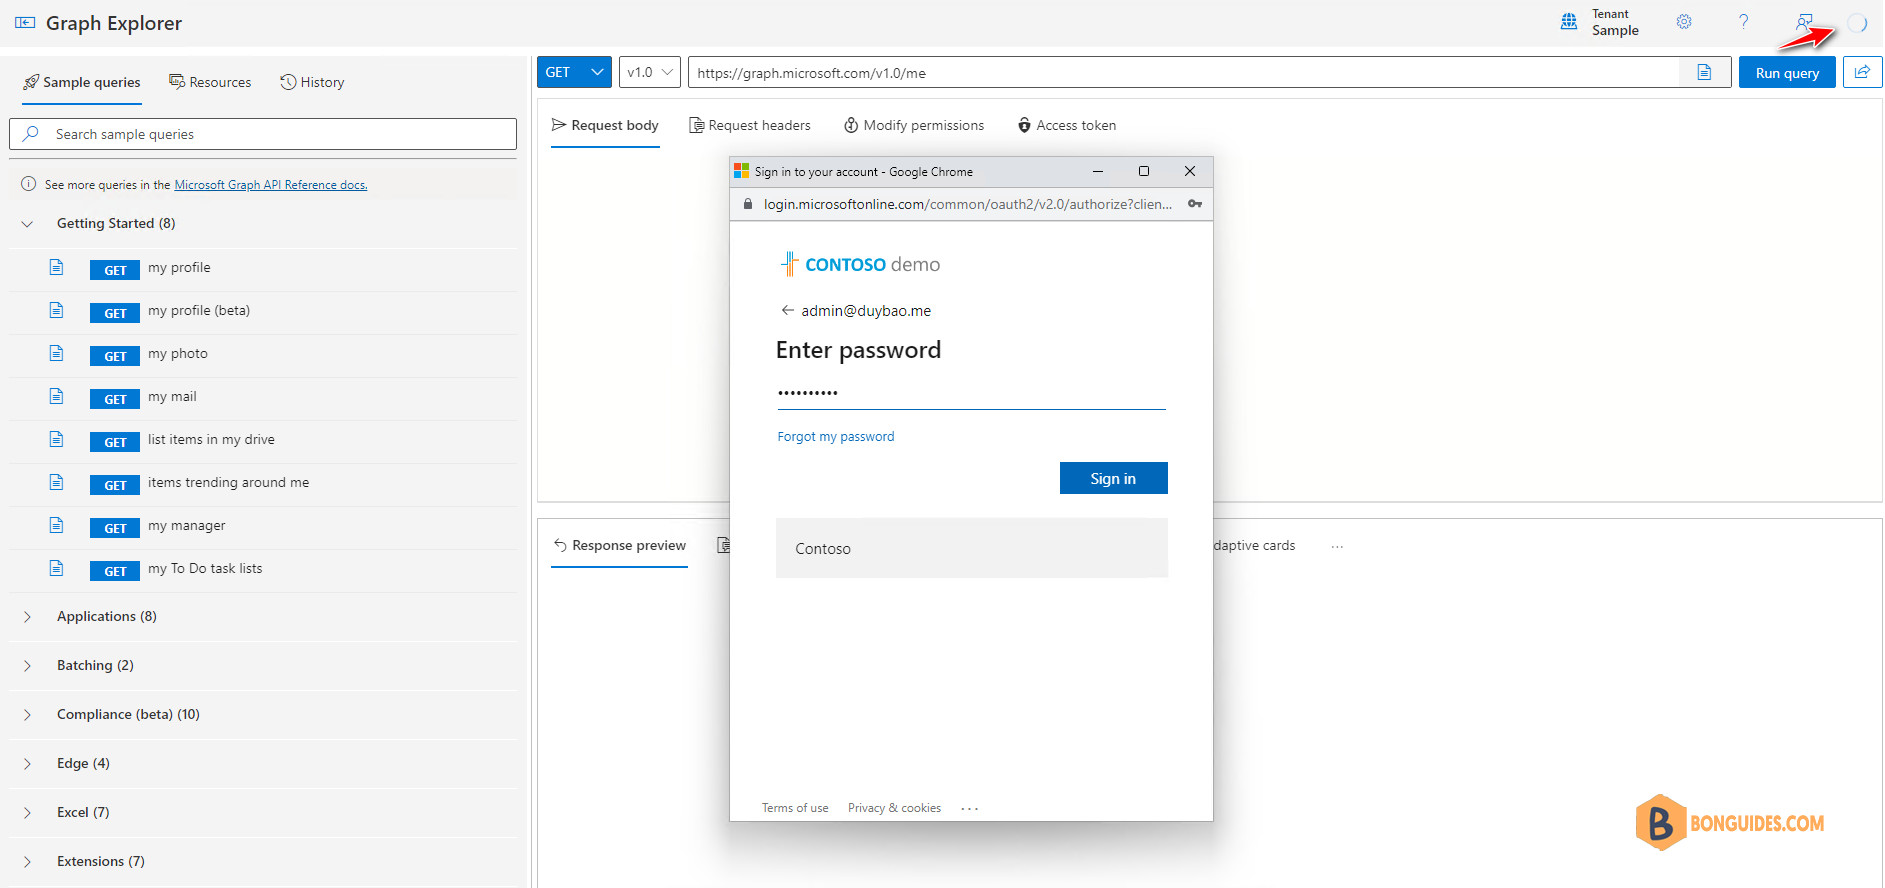
Task: Expand the Extensions (7) section
Action: coord(27,862)
